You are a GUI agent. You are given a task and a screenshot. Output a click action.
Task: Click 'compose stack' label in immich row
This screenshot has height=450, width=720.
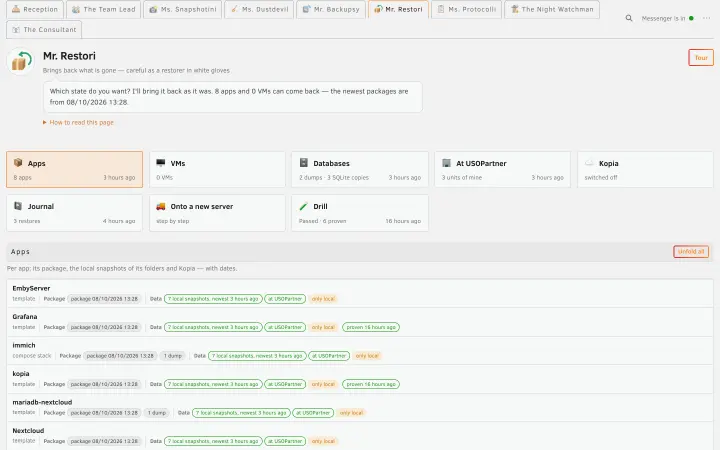32,356
